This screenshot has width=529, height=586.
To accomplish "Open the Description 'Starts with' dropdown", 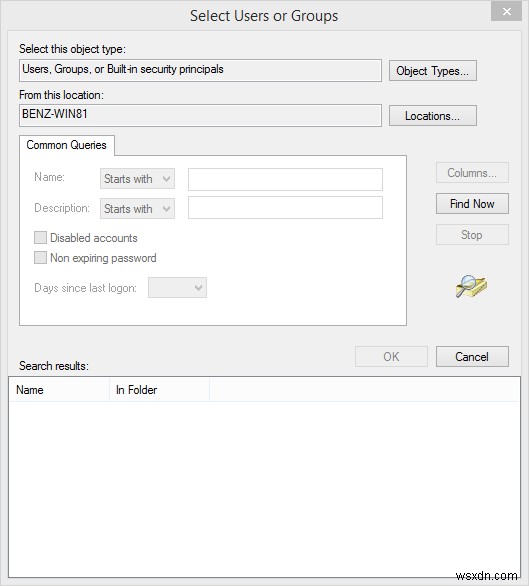I will [137, 209].
